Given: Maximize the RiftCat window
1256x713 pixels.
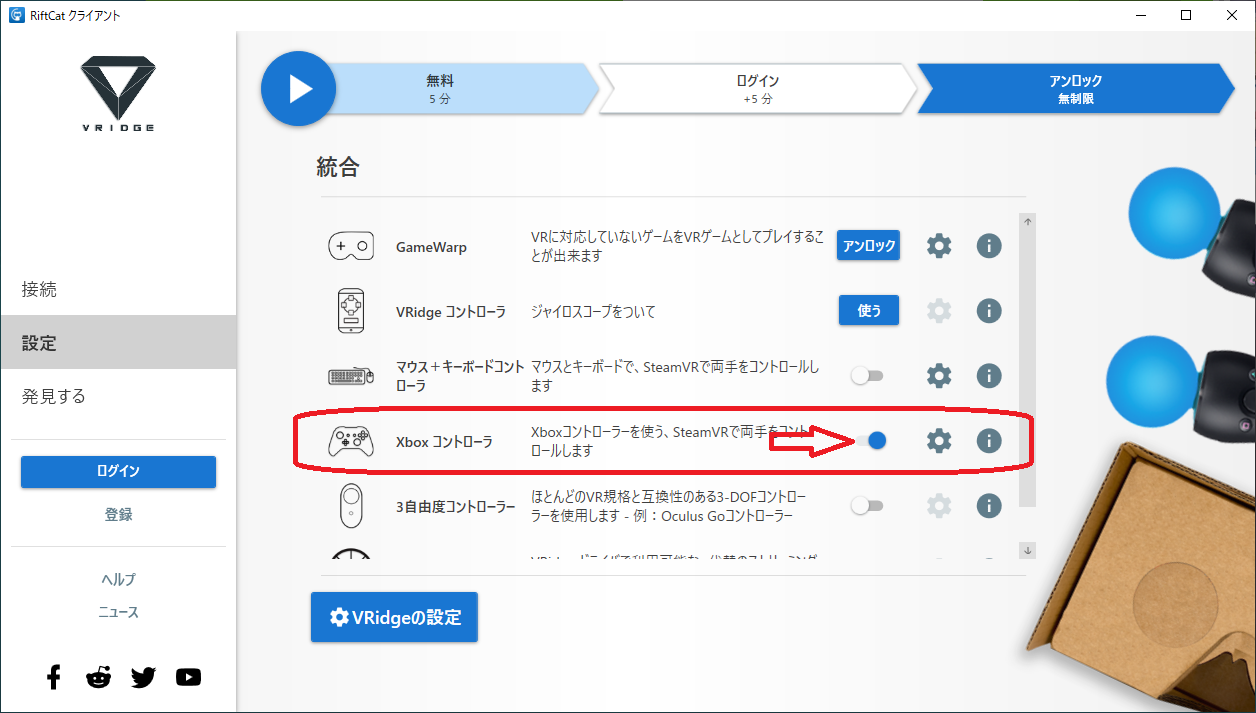Looking at the screenshot, I should click(1185, 15).
